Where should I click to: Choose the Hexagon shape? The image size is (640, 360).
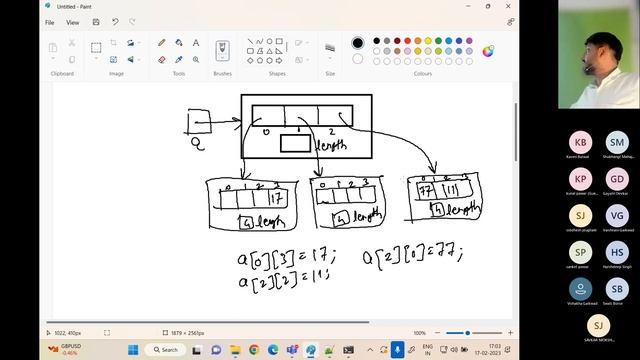tap(269, 60)
